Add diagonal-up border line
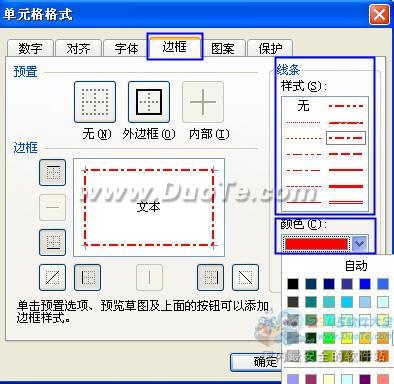394x384 pixels. click(x=52, y=277)
